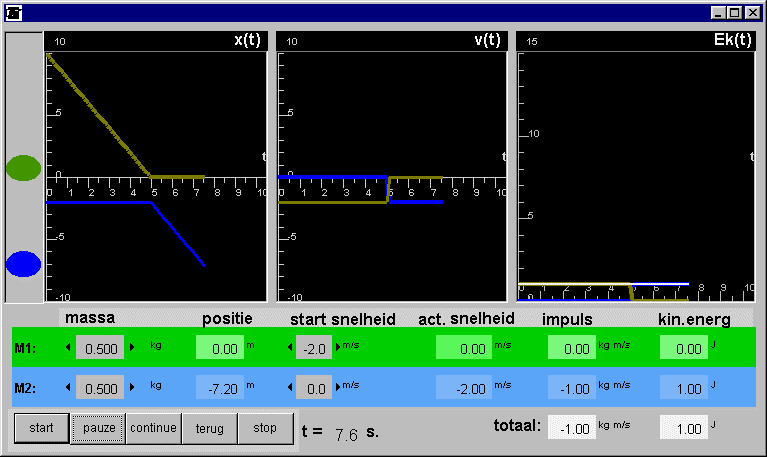Lower M2 start snelheid with left arrow

(x=290, y=387)
